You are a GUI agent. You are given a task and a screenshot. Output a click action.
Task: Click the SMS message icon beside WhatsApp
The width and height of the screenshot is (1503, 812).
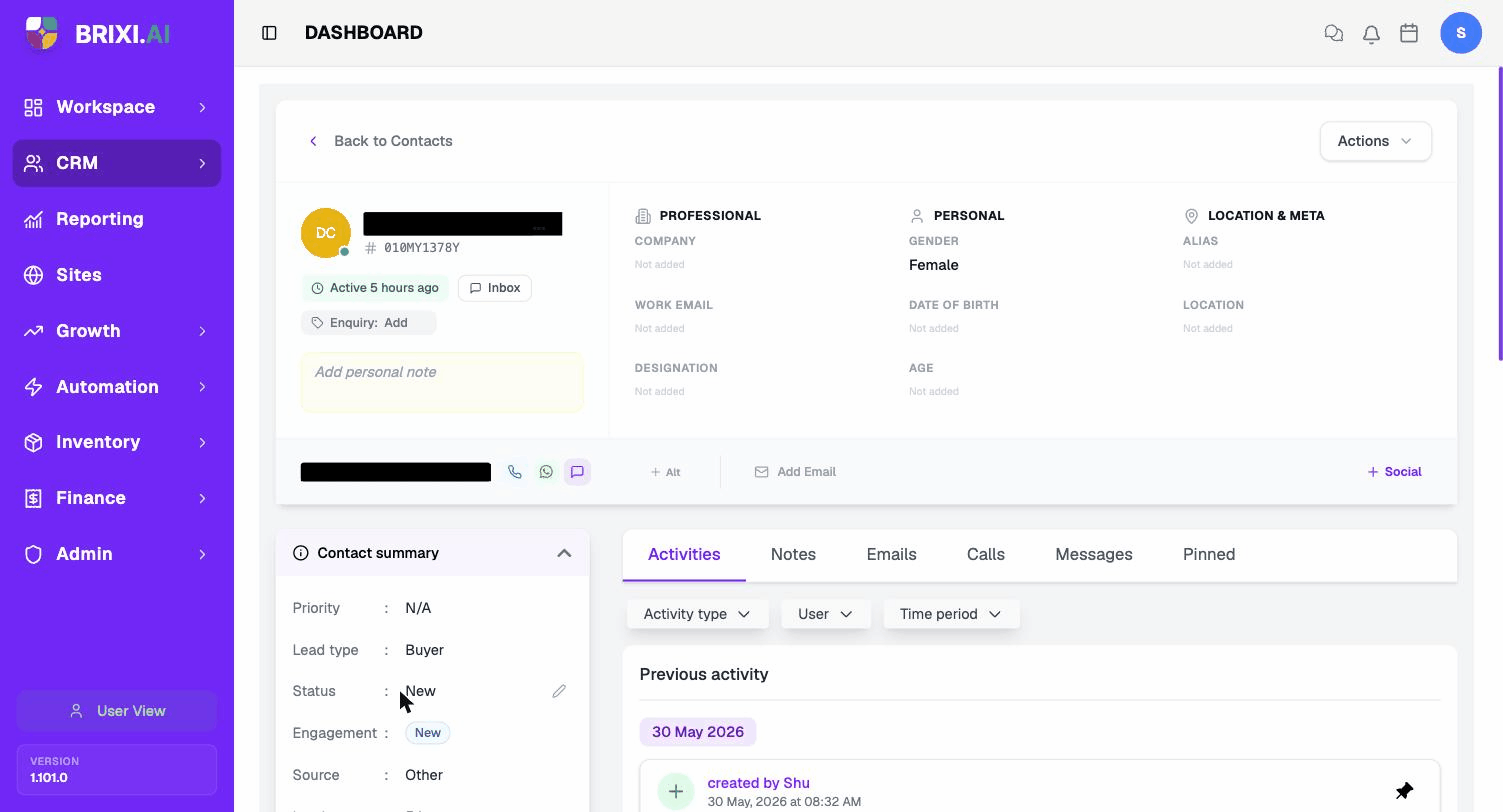[x=577, y=472]
